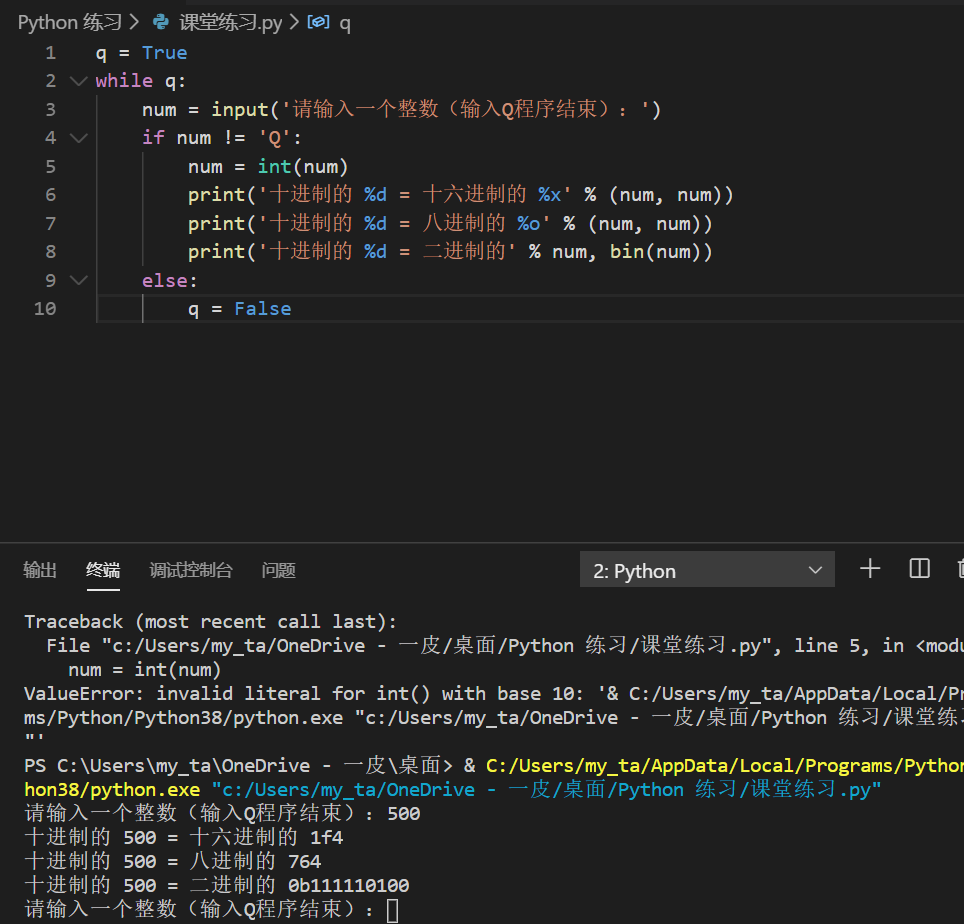The image size is (964, 924).
Task: Split the terminal using the split editor icon
Action: (918, 568)
